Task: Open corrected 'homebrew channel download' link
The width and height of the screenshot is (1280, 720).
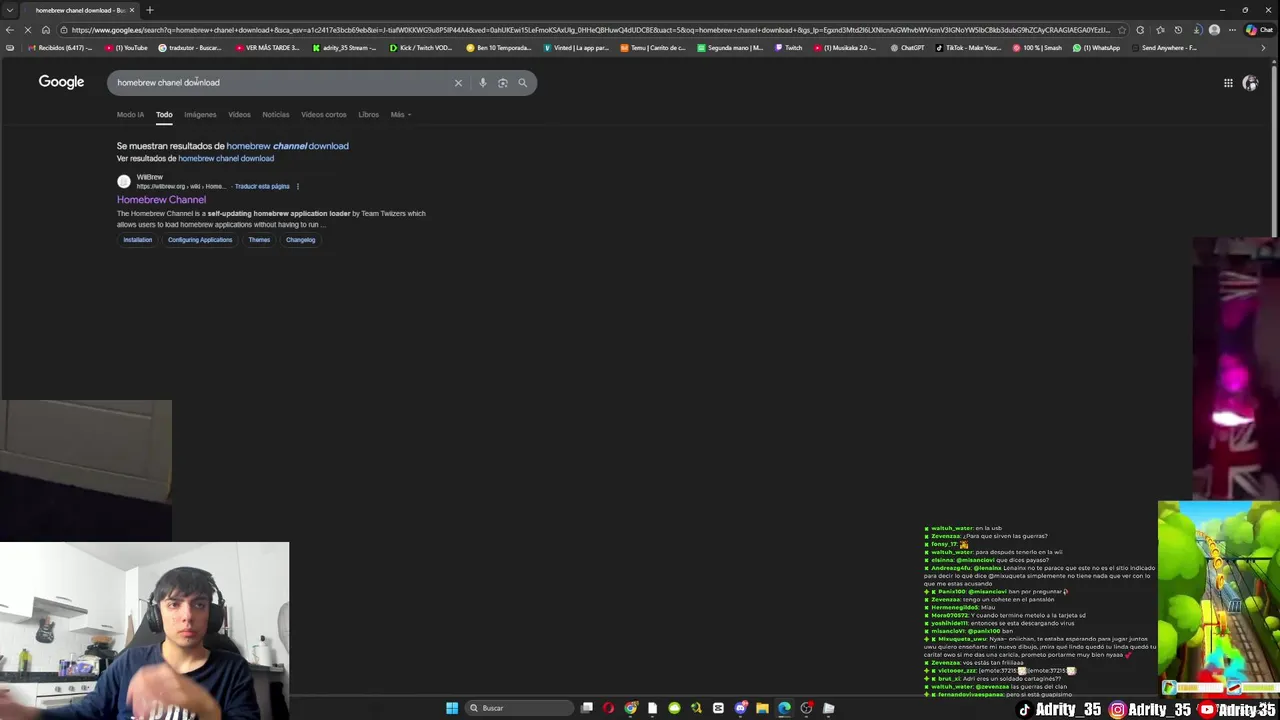Action: click(x=288, y=146)
